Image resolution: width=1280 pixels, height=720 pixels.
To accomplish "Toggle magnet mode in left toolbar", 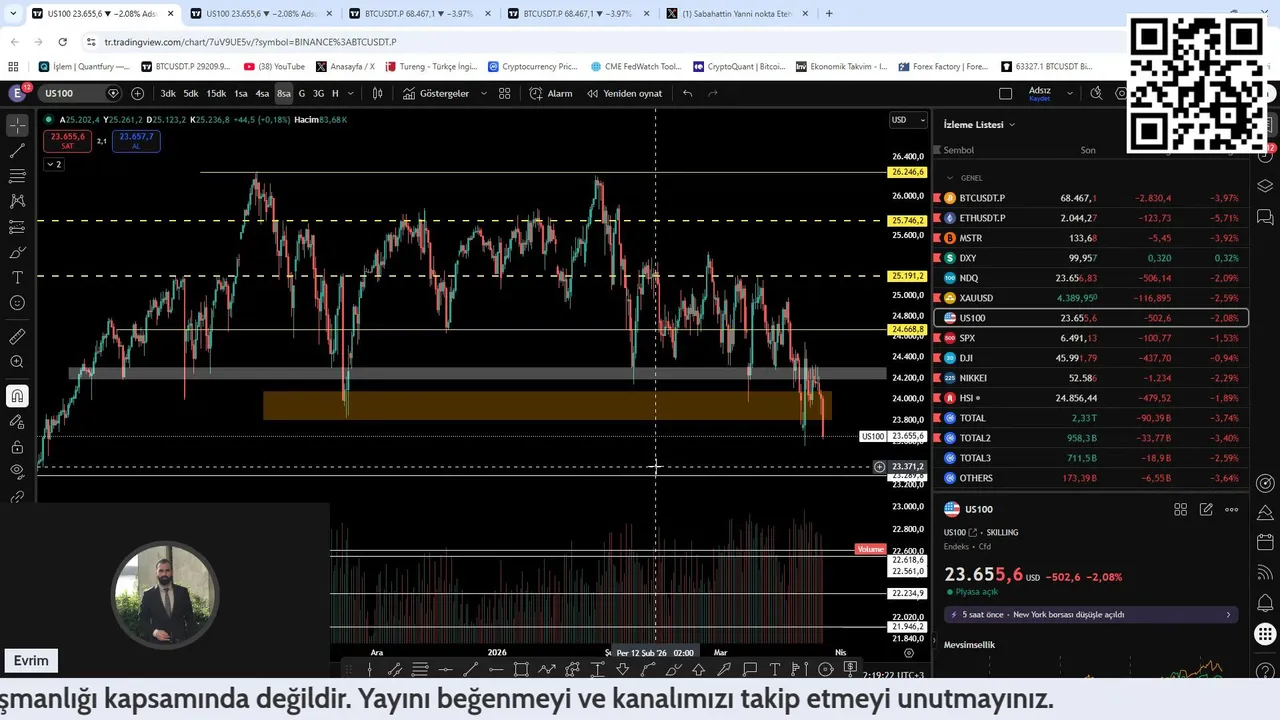I will (x=17, y=396).
